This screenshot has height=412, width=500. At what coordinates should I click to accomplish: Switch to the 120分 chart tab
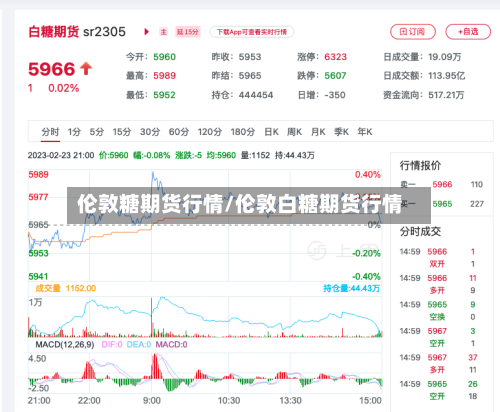(210, 132)
